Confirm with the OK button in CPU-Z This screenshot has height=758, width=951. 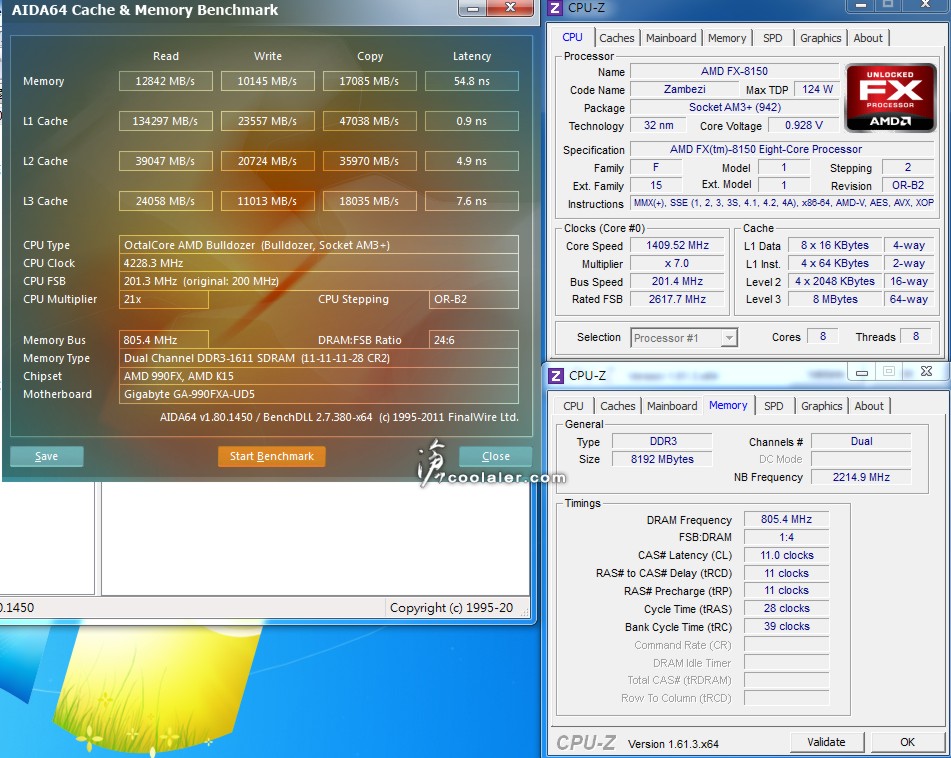(907, 742)
